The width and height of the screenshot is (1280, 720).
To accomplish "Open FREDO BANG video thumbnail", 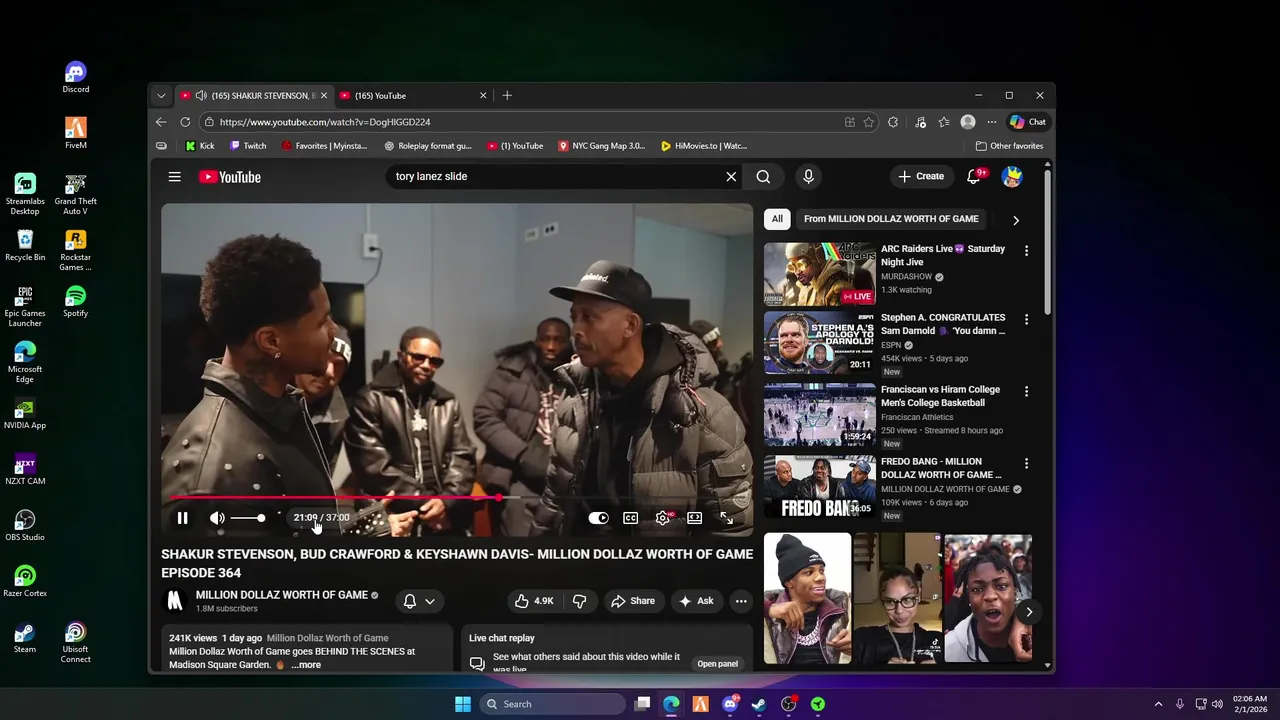I will coord(820,487).
